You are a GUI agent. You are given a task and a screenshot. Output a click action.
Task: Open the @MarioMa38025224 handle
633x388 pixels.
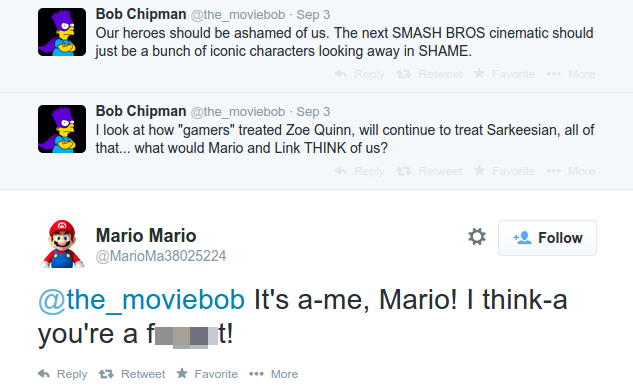[161, 256]
